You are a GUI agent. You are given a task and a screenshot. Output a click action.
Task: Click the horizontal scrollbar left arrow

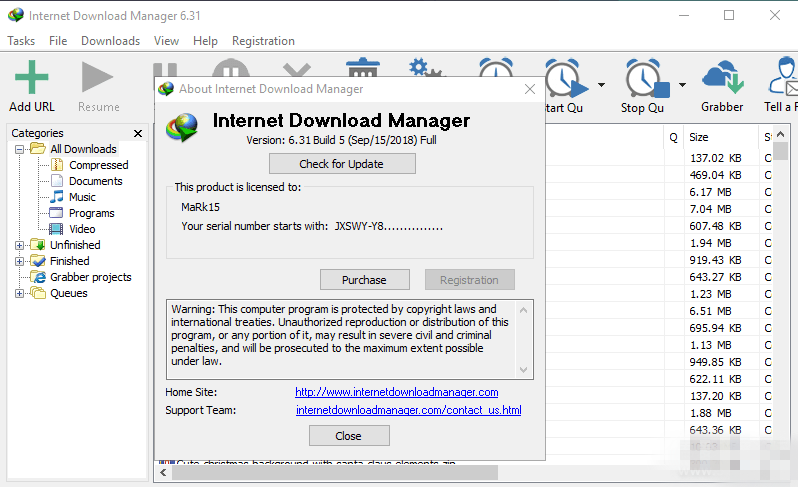point(163,473)
